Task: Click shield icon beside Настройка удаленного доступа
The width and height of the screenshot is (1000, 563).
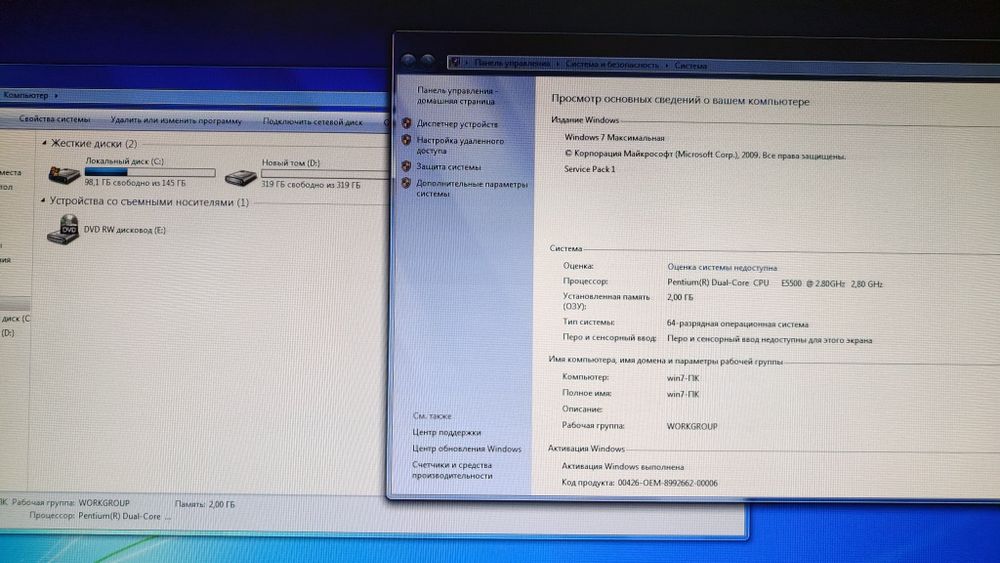Action: click(406, 140)
